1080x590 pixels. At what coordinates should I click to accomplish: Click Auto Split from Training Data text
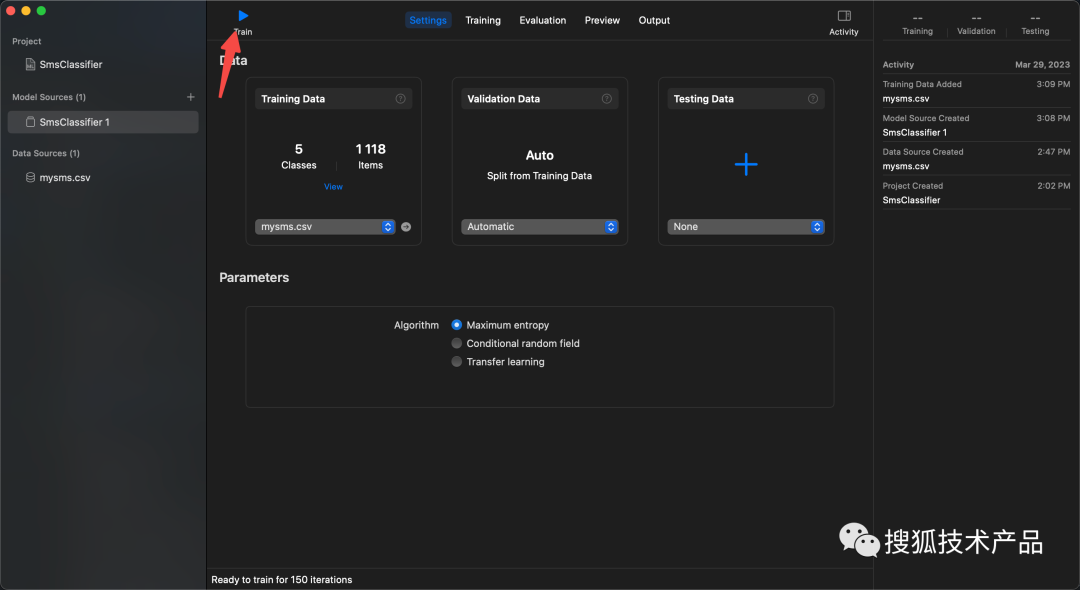tap(539, 165)
